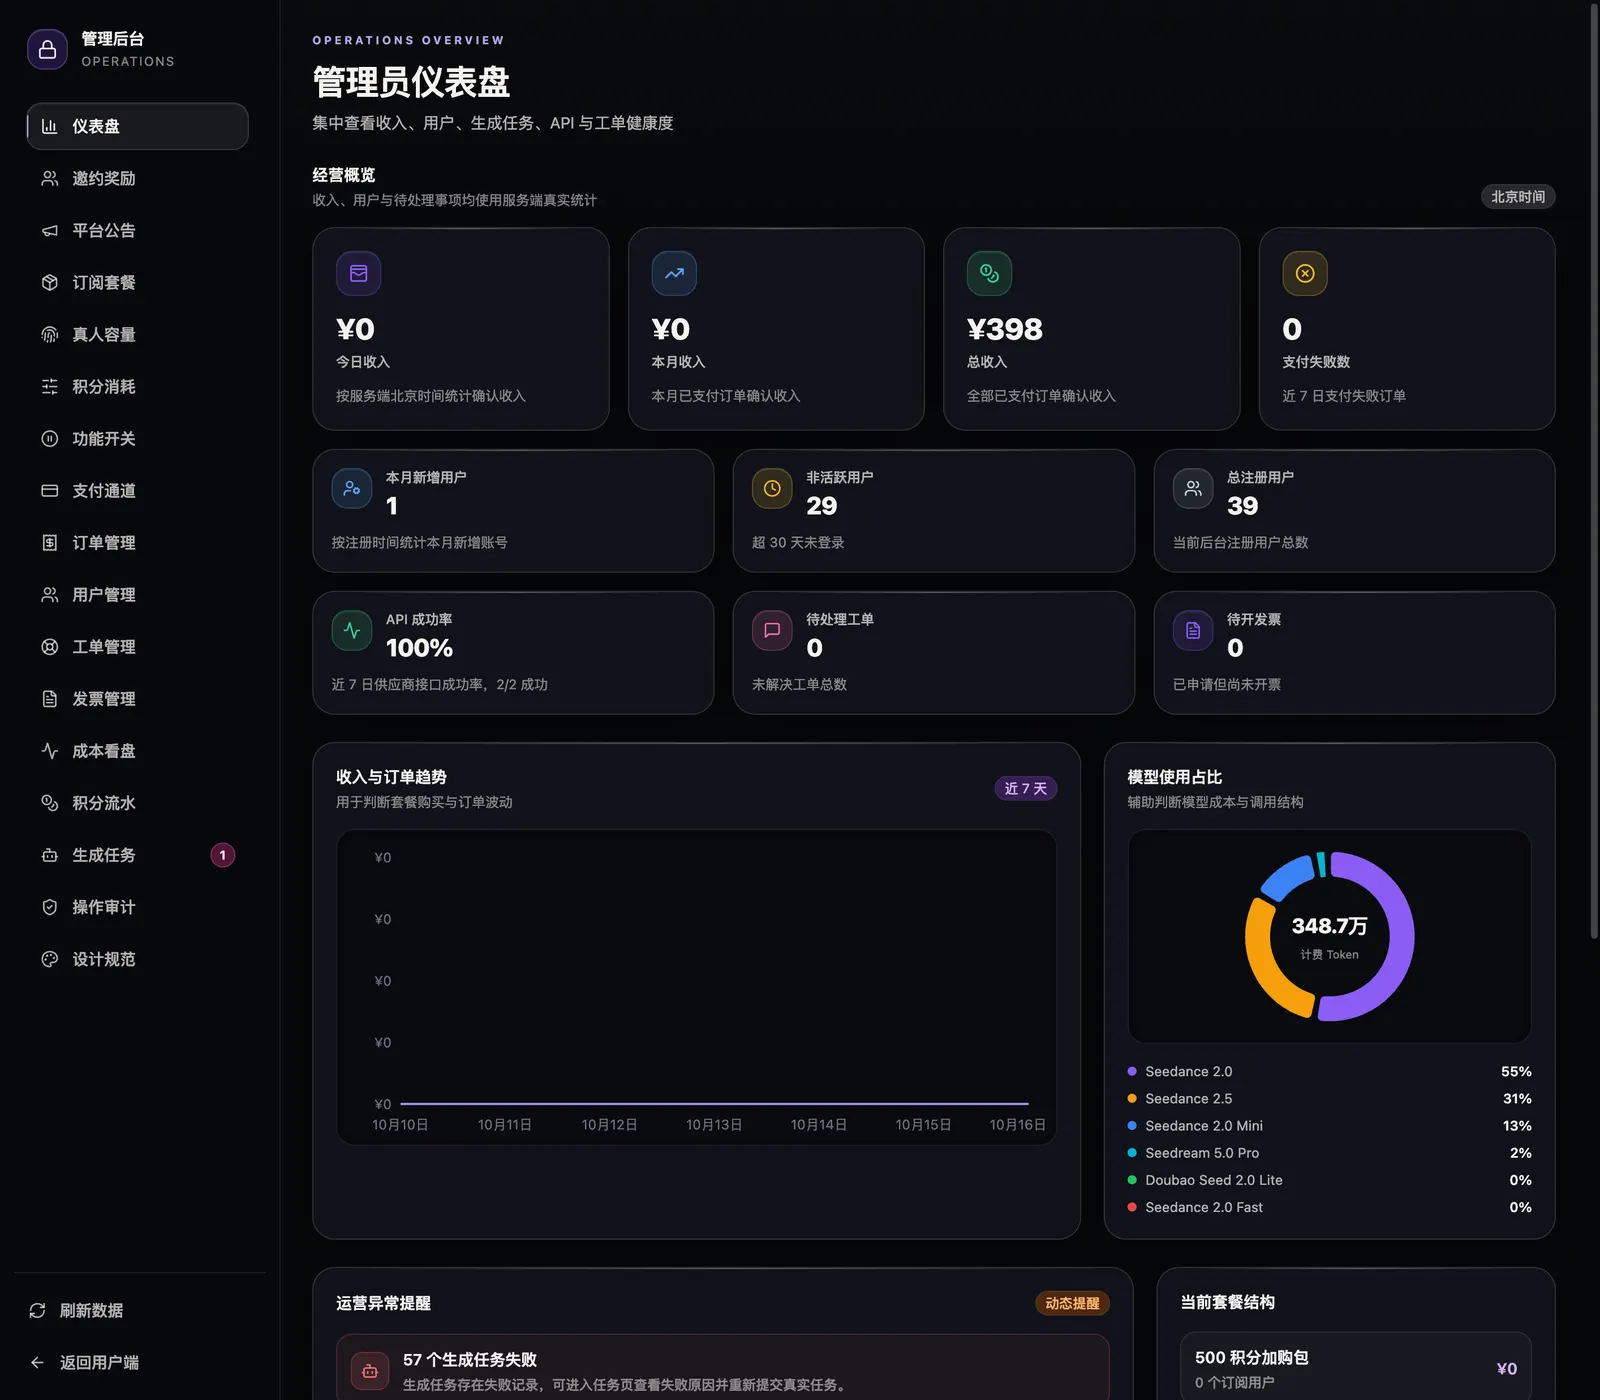Select the 用户管理 sidebar entry
This screenshot has width=1600, height=1400.
pyautogui.click(x=138, y=594)
